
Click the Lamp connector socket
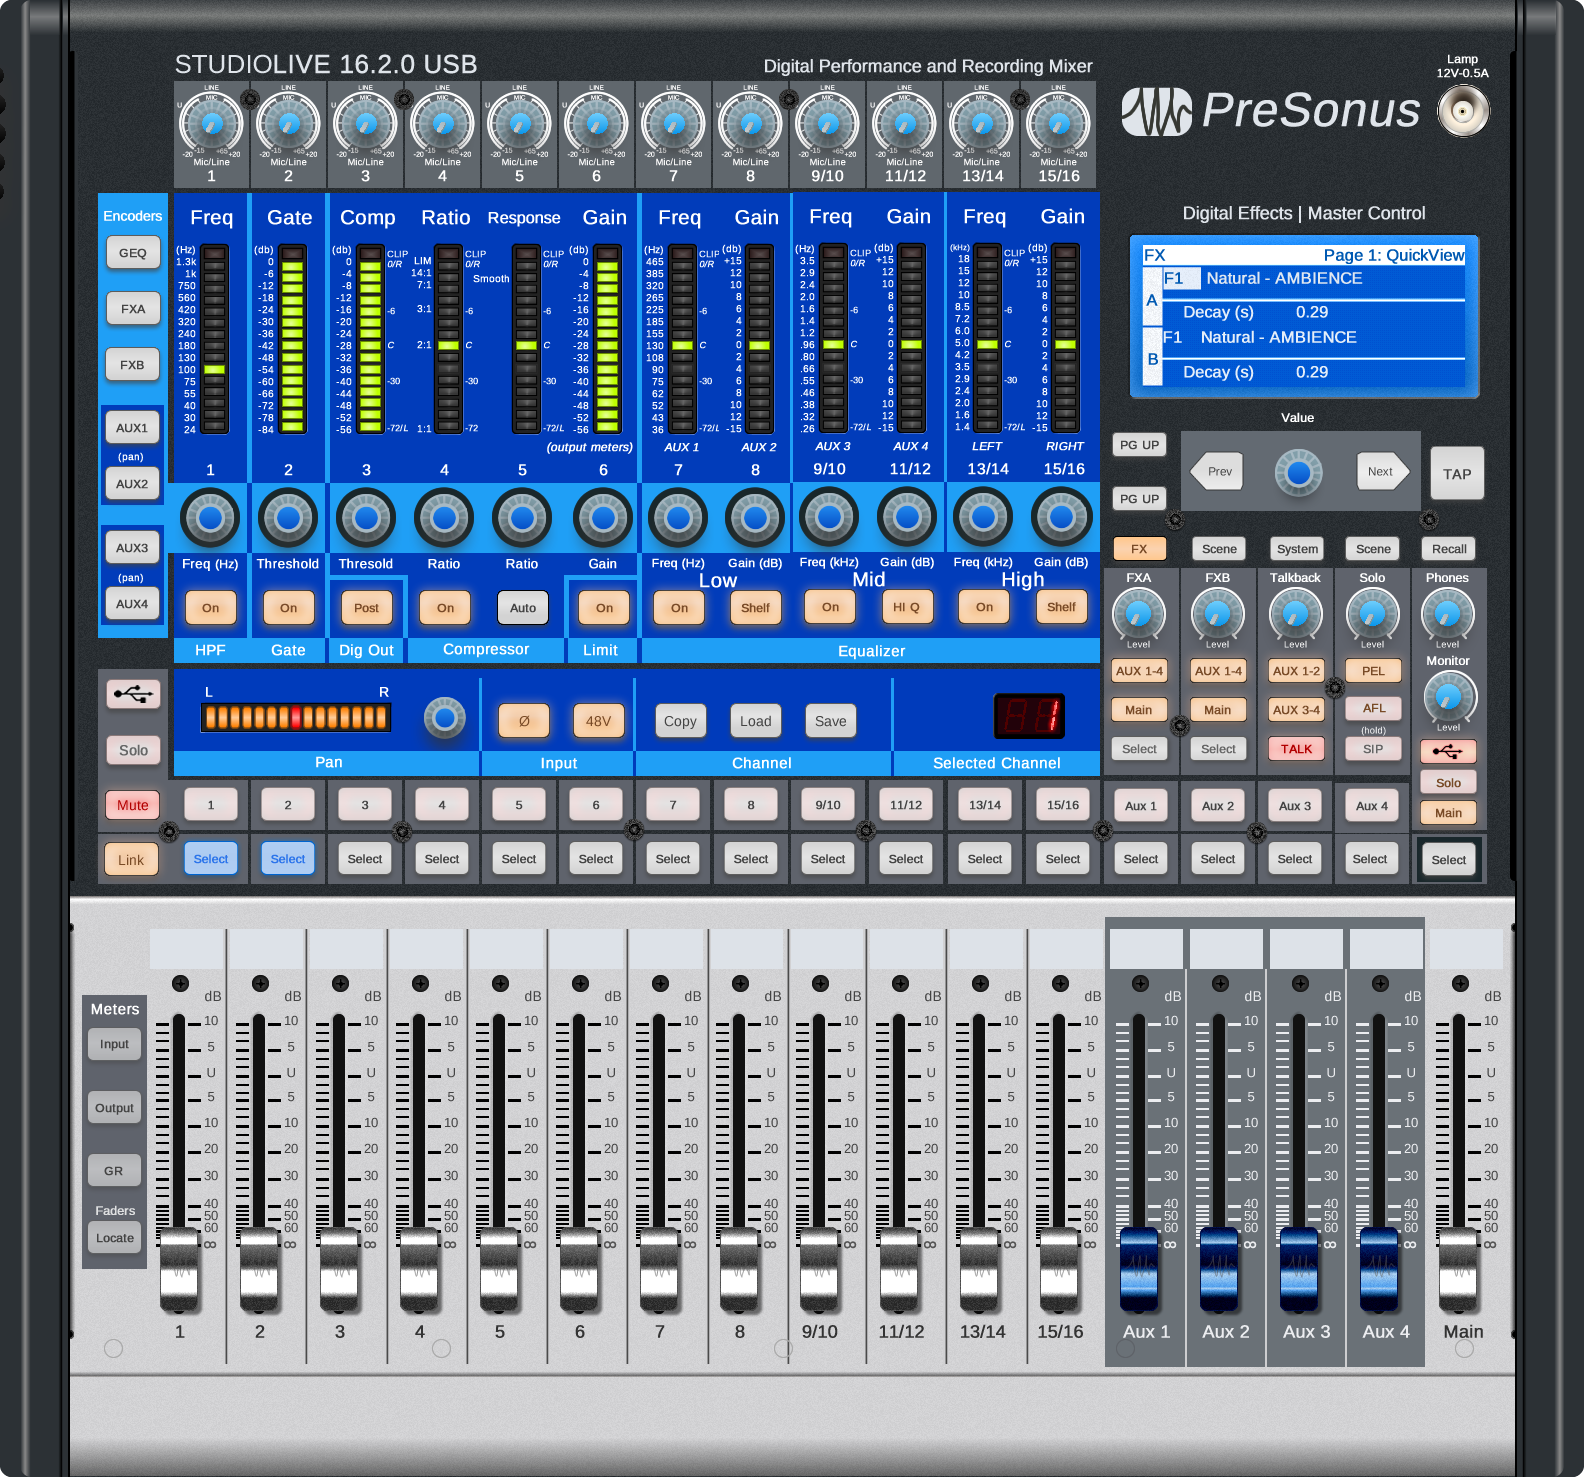point(1463,110)
